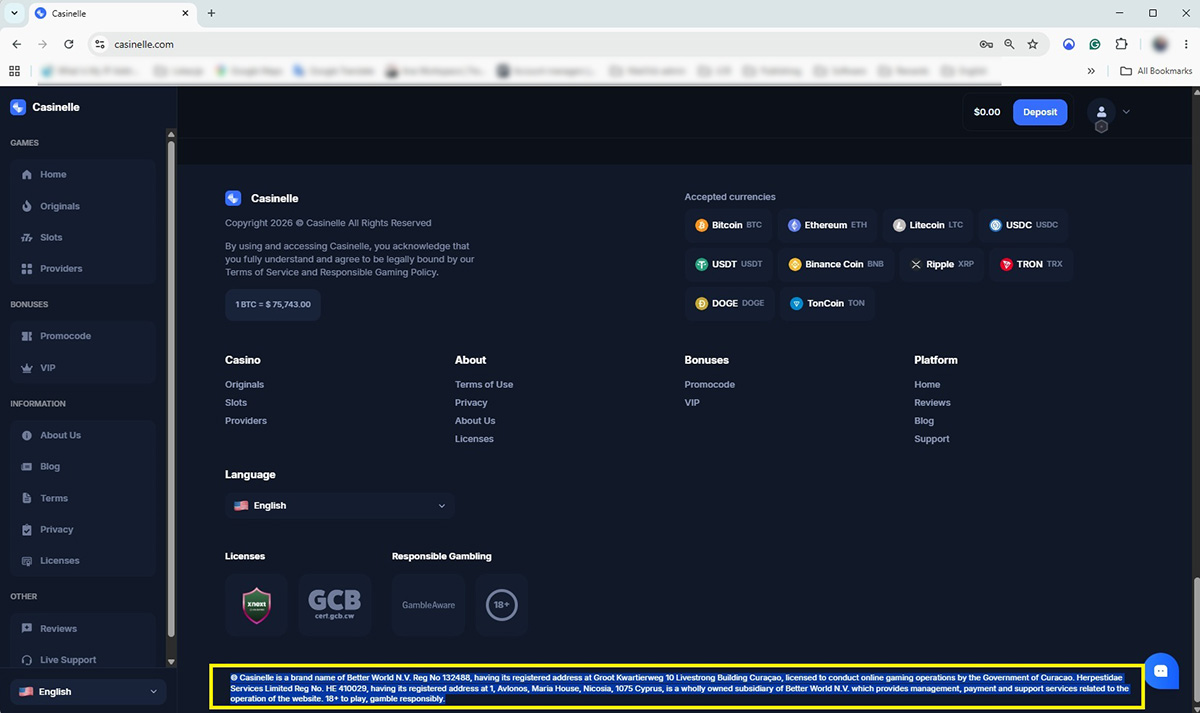Click the 1 BTC = $75,743.00 rate box
Screen dimensions: 1200x713
[273, 304]
